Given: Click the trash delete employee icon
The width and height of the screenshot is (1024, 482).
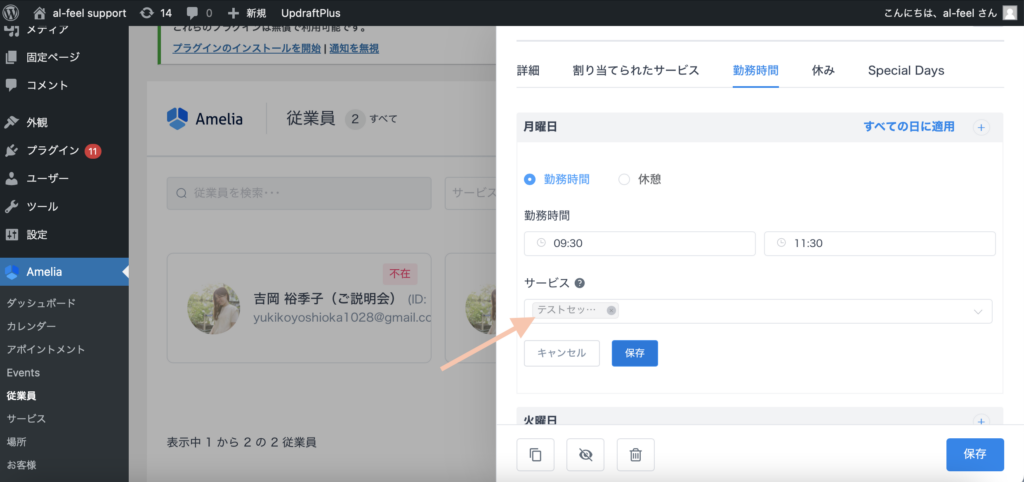Looking at the screenshot, I should (635, 455).
